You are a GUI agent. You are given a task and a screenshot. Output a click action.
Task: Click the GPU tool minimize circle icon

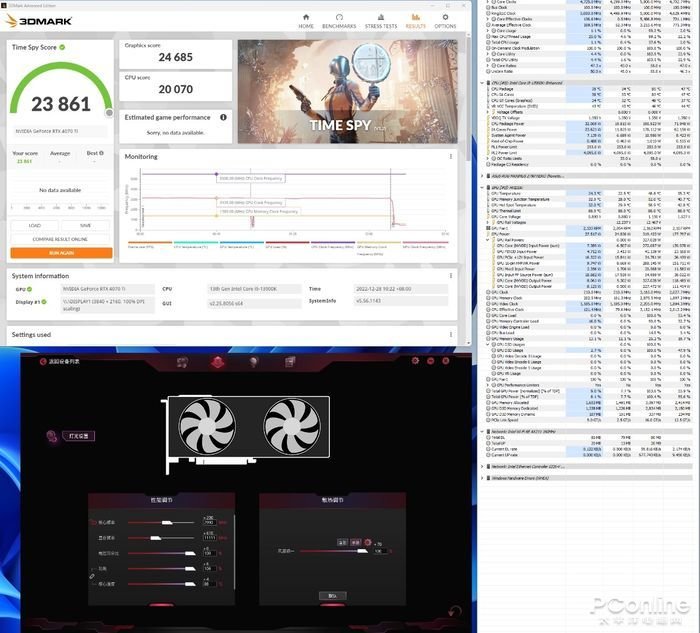(x=430, y=361)
